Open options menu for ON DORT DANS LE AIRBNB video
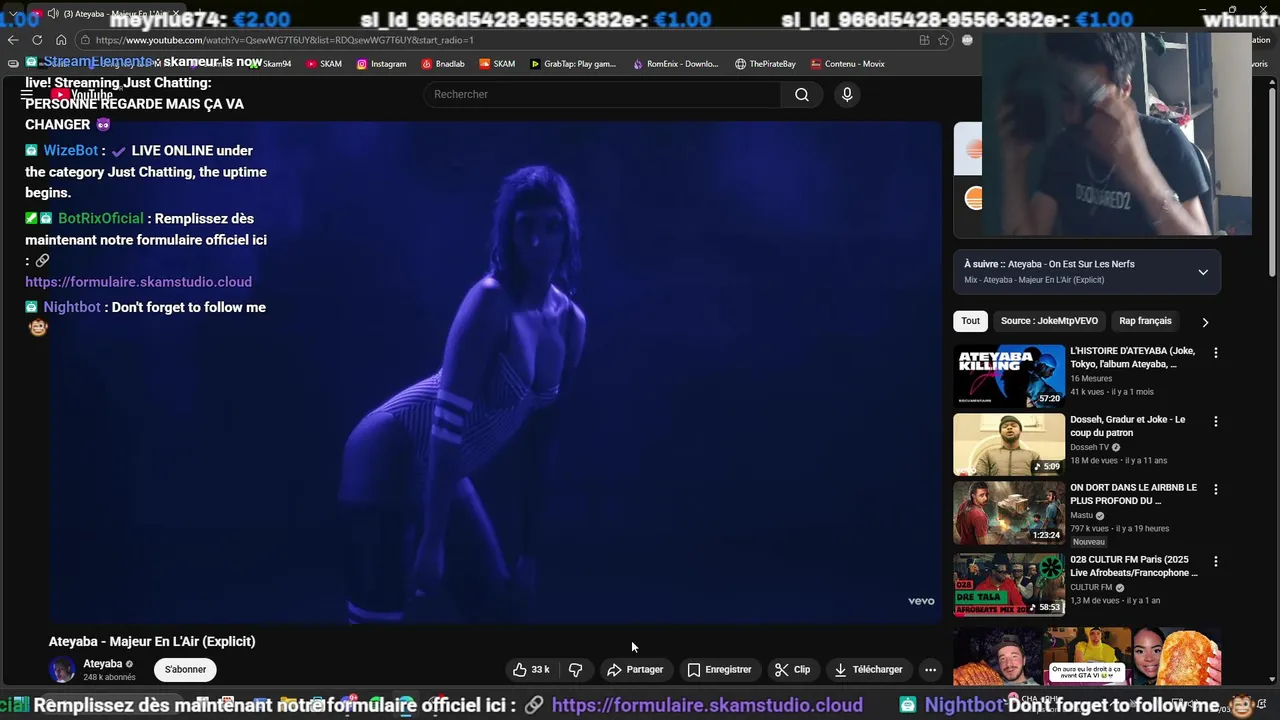The height and width of the screenshot is (720, 1280). click(1216, 490)
